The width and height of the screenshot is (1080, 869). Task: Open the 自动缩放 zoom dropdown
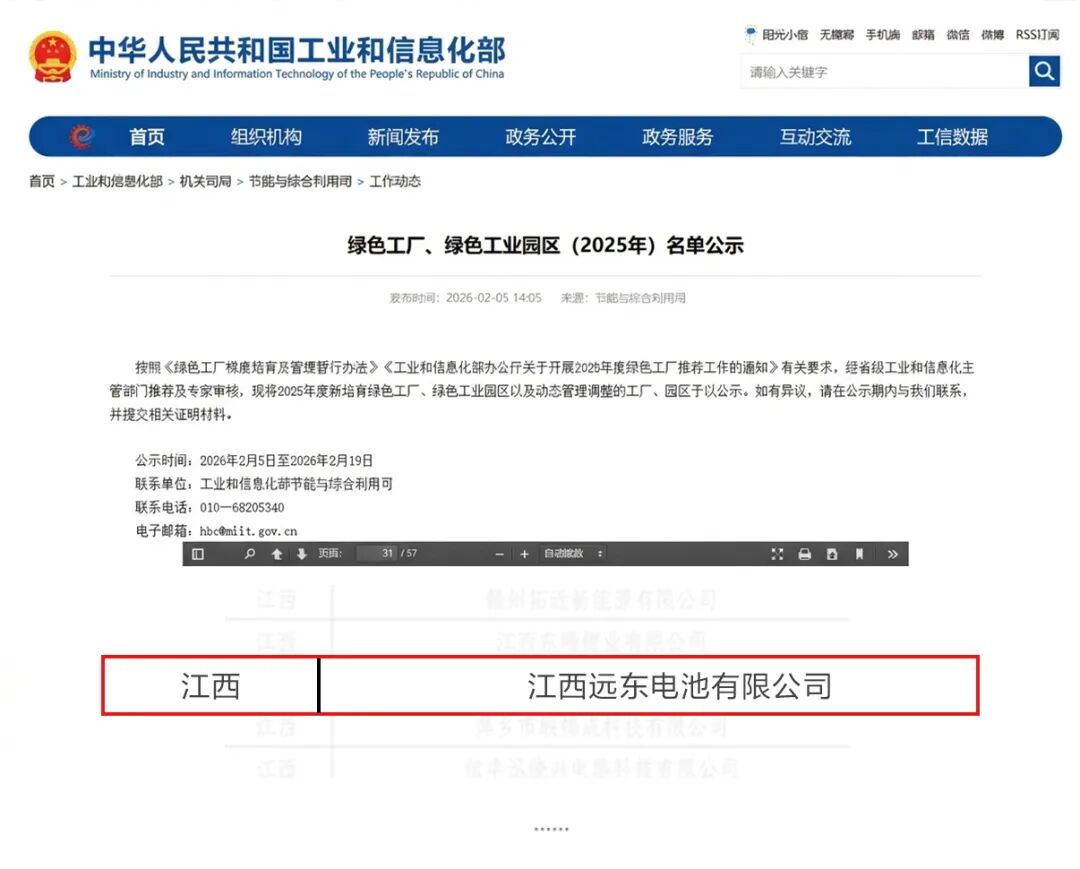pyautogui.click(x=573, y=554)
